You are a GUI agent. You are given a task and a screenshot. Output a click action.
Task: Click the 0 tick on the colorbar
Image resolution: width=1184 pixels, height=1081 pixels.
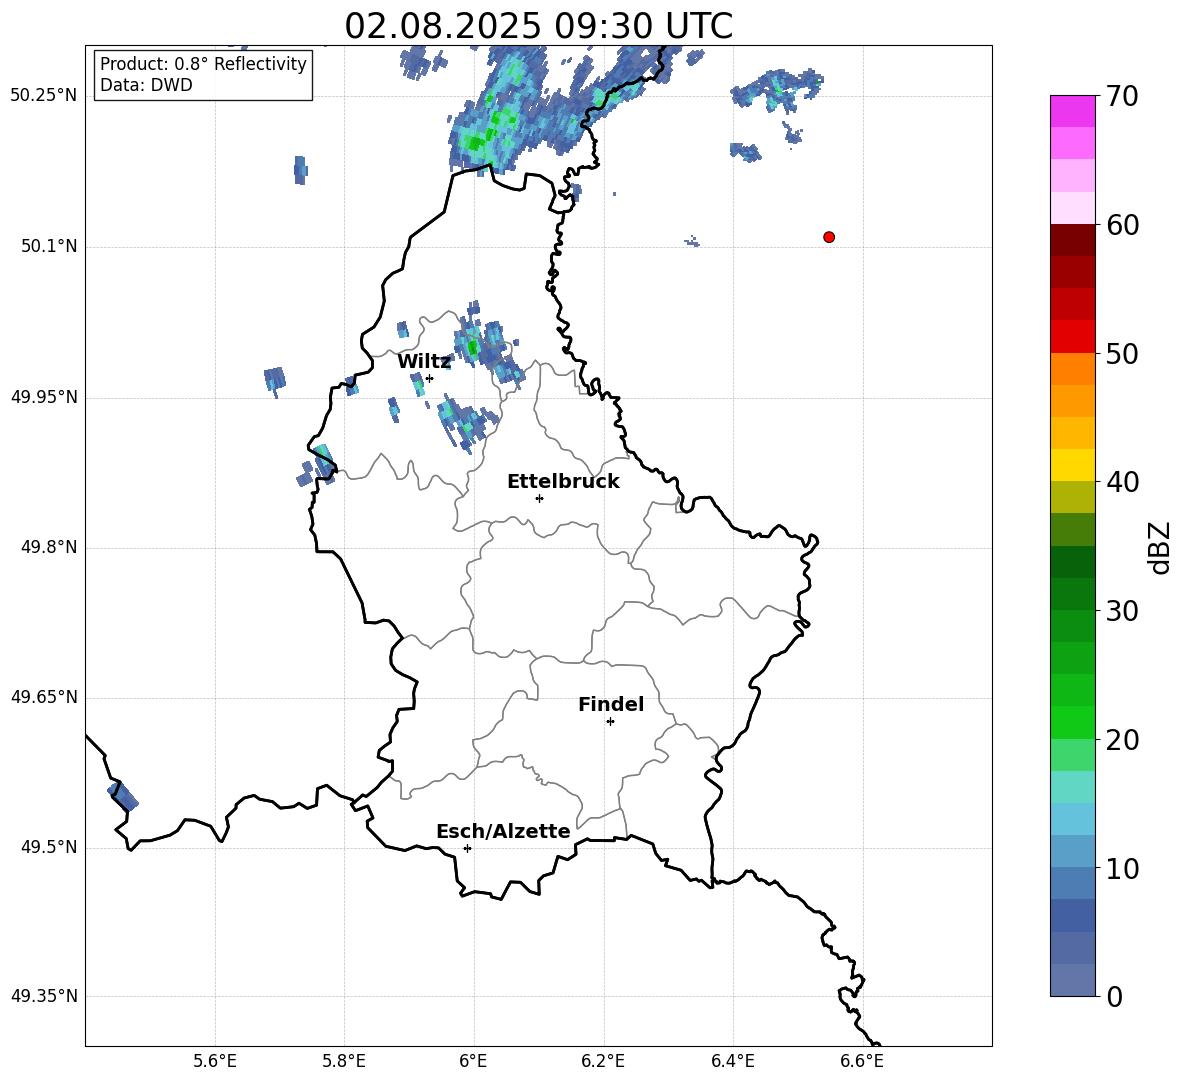click(x=1115, y=997)
